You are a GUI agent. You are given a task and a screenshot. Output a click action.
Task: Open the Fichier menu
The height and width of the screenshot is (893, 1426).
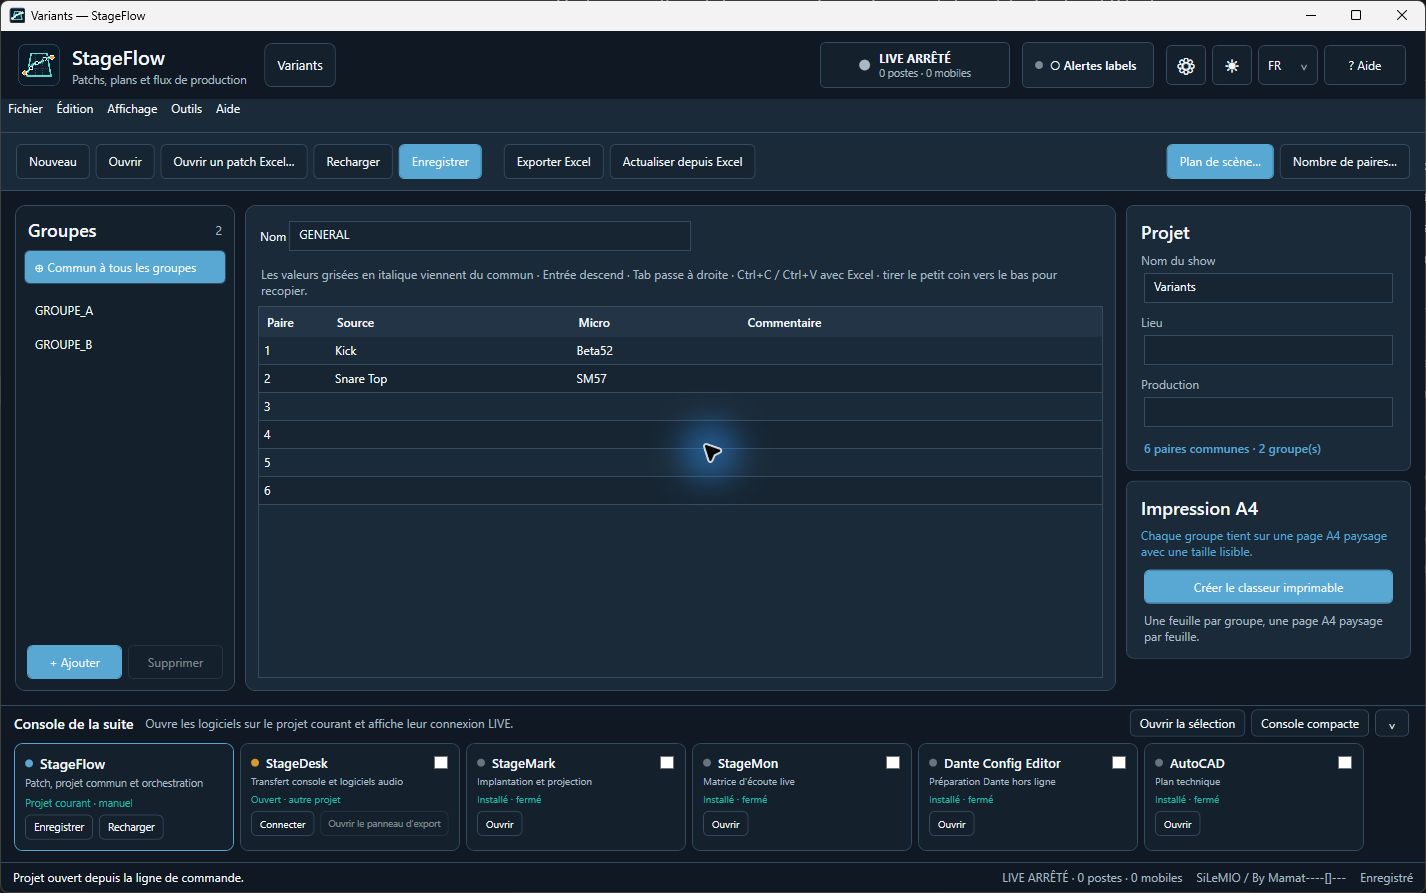(x=25, y=109)
